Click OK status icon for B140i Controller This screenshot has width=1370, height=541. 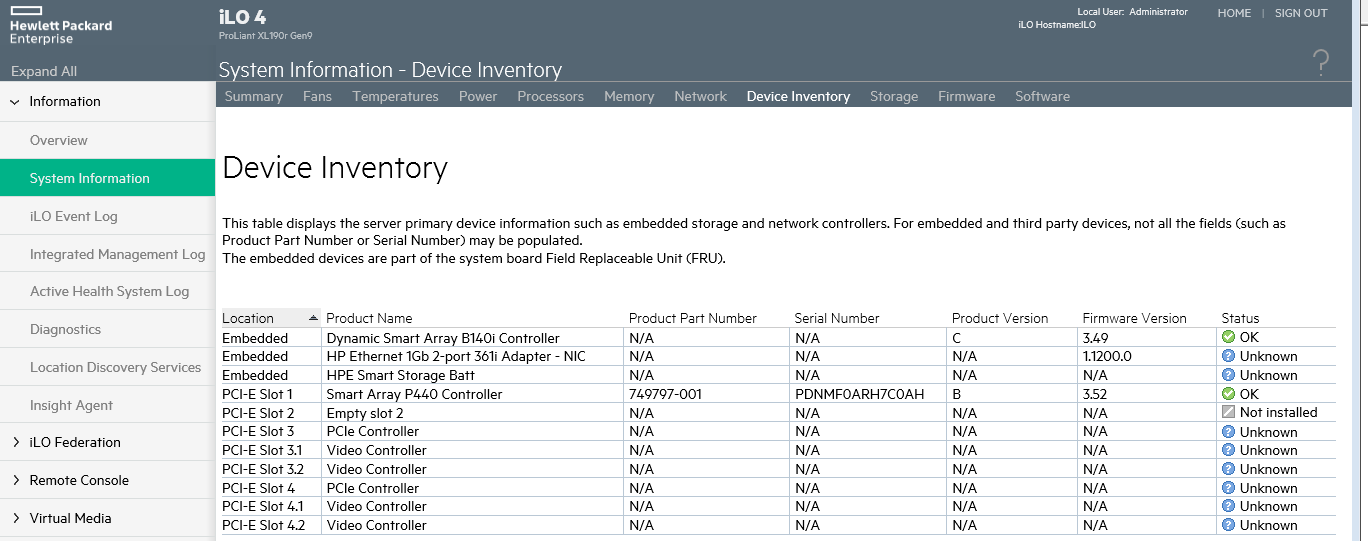click(1228, 337)
